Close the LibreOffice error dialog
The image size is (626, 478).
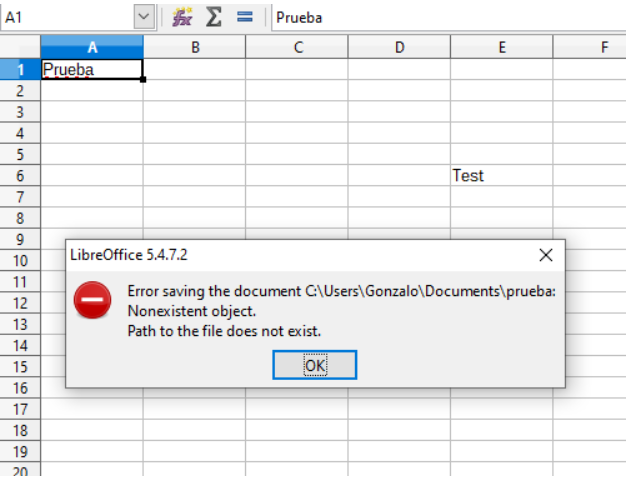click(545, 255)
